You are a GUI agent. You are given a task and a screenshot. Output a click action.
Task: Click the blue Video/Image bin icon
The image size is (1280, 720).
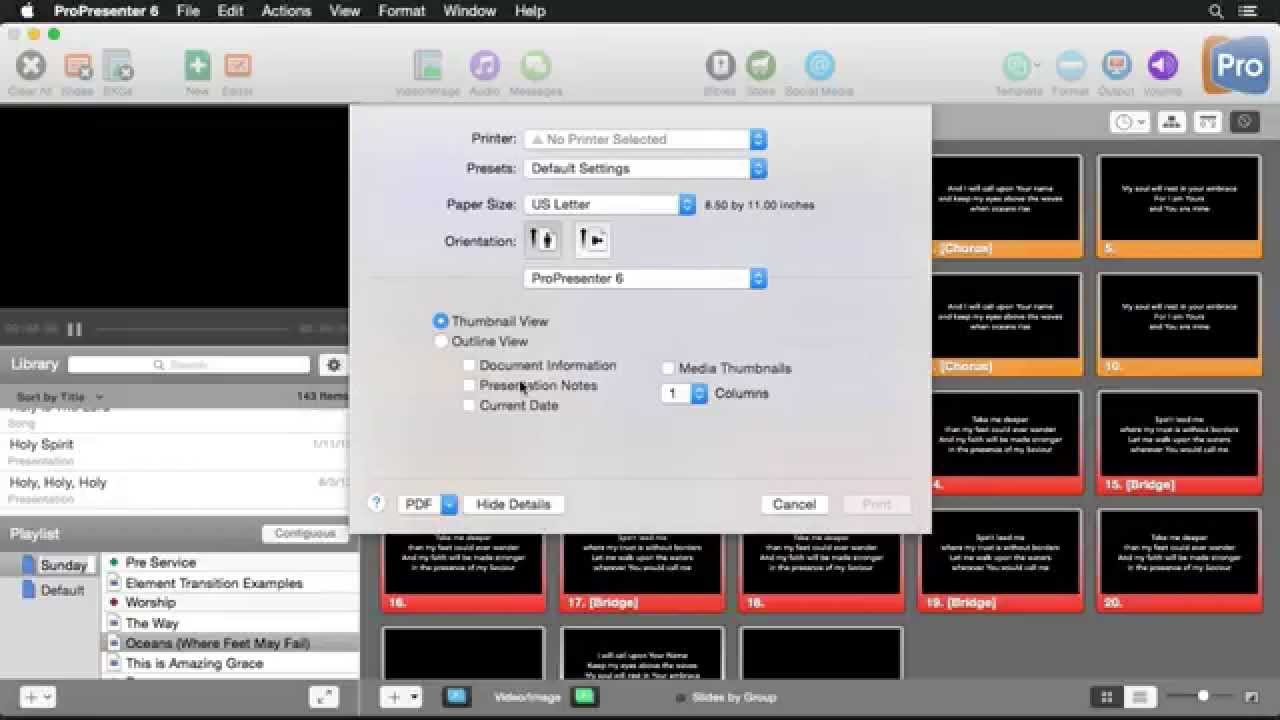tap(456, 697)
